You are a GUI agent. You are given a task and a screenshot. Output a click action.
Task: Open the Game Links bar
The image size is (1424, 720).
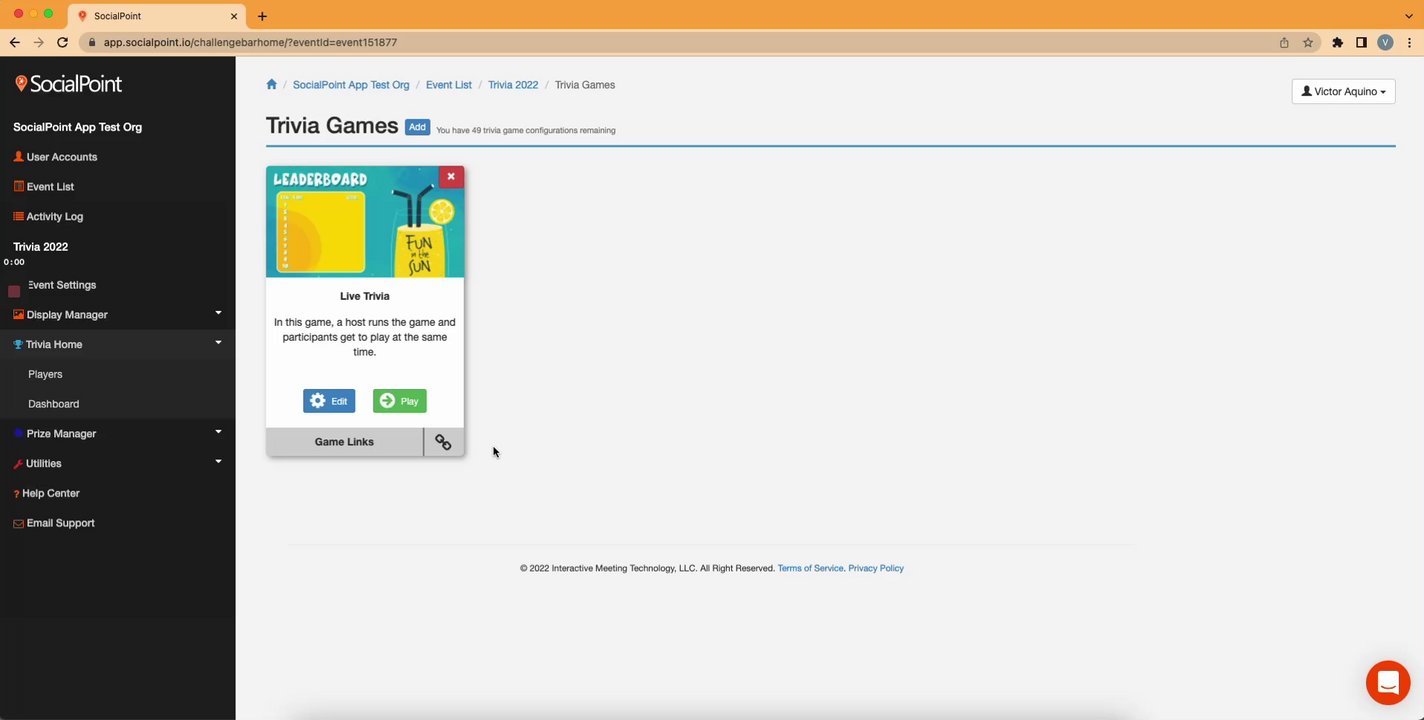(344, 442)
